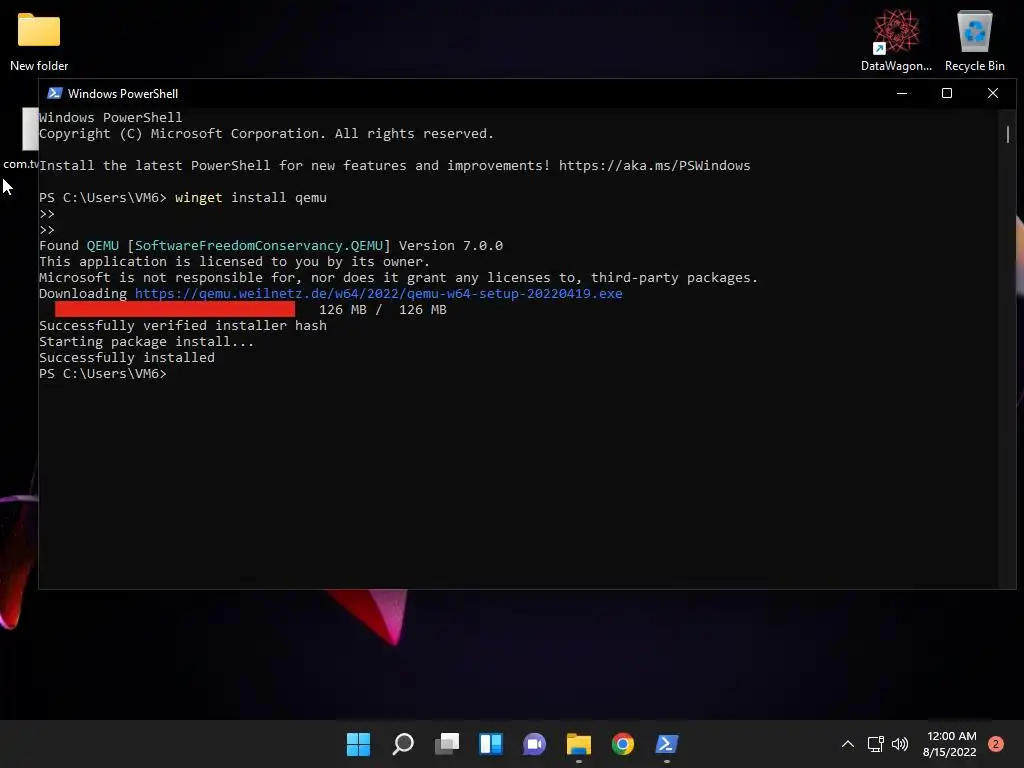Click the "winget install qemu" command text
Image resolution: width=1024 pixels, height=768 pixels.
[251, 198]
